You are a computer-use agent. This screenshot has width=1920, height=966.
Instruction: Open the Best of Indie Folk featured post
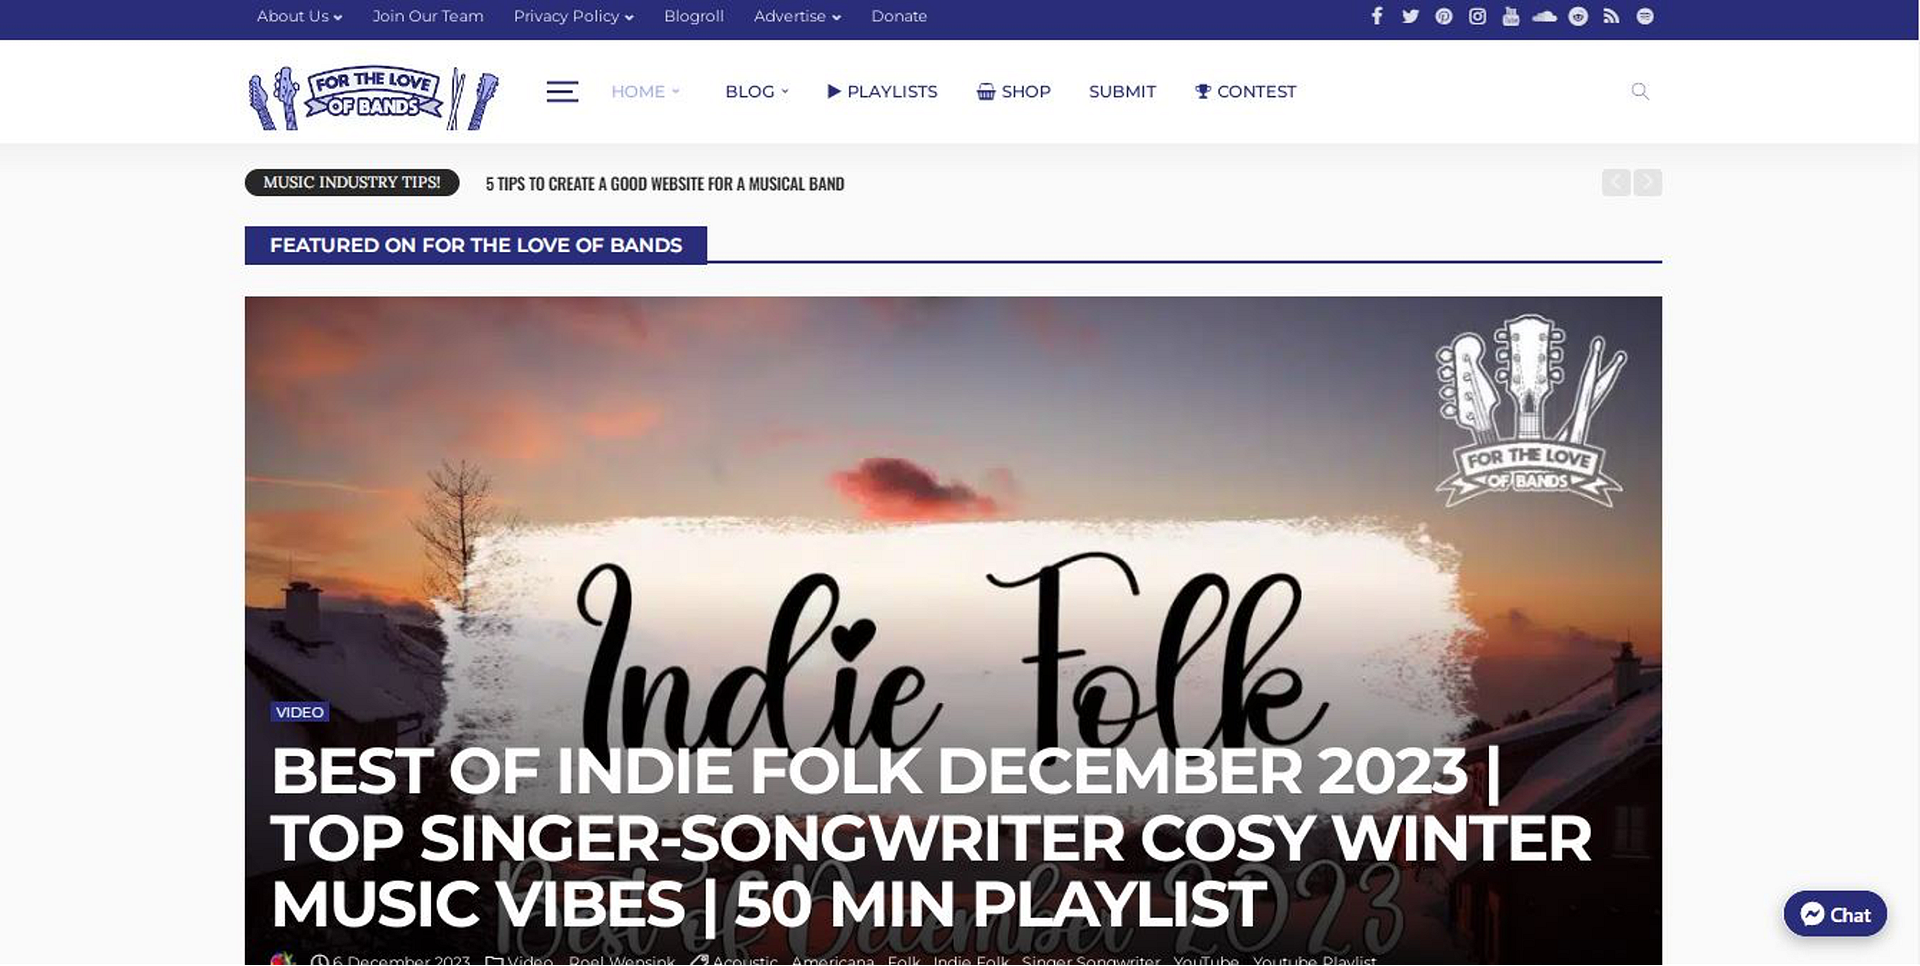[x=930, y=838]
